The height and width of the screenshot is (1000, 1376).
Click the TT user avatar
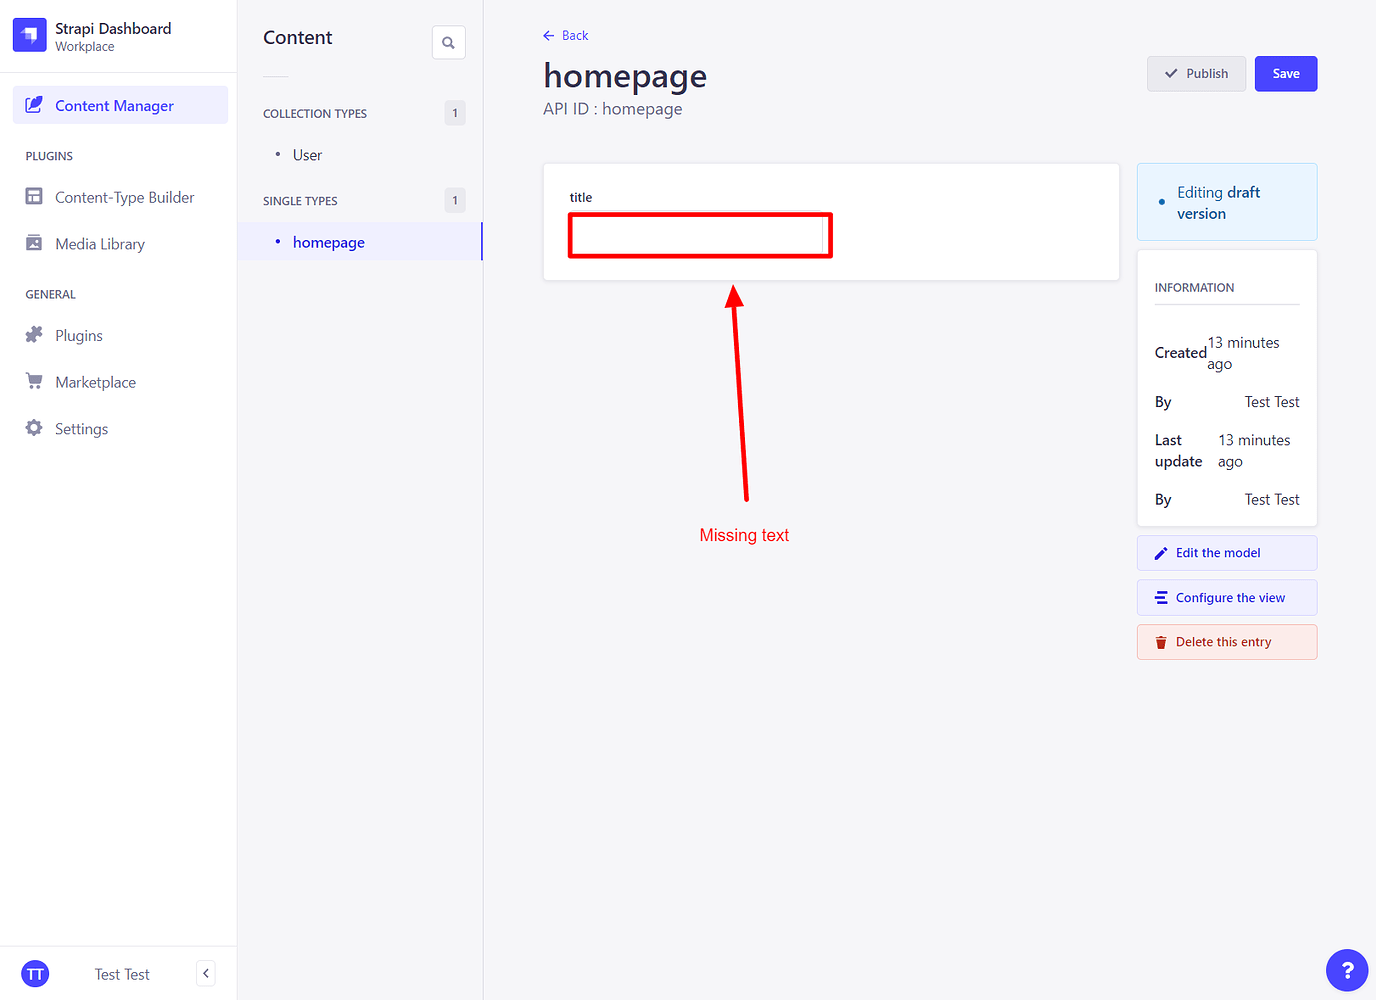(35, 974)
